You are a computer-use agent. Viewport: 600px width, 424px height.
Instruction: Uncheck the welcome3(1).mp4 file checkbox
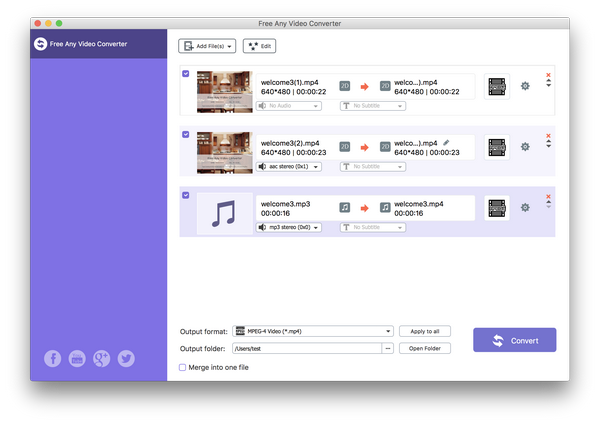(x=186, y=73)
